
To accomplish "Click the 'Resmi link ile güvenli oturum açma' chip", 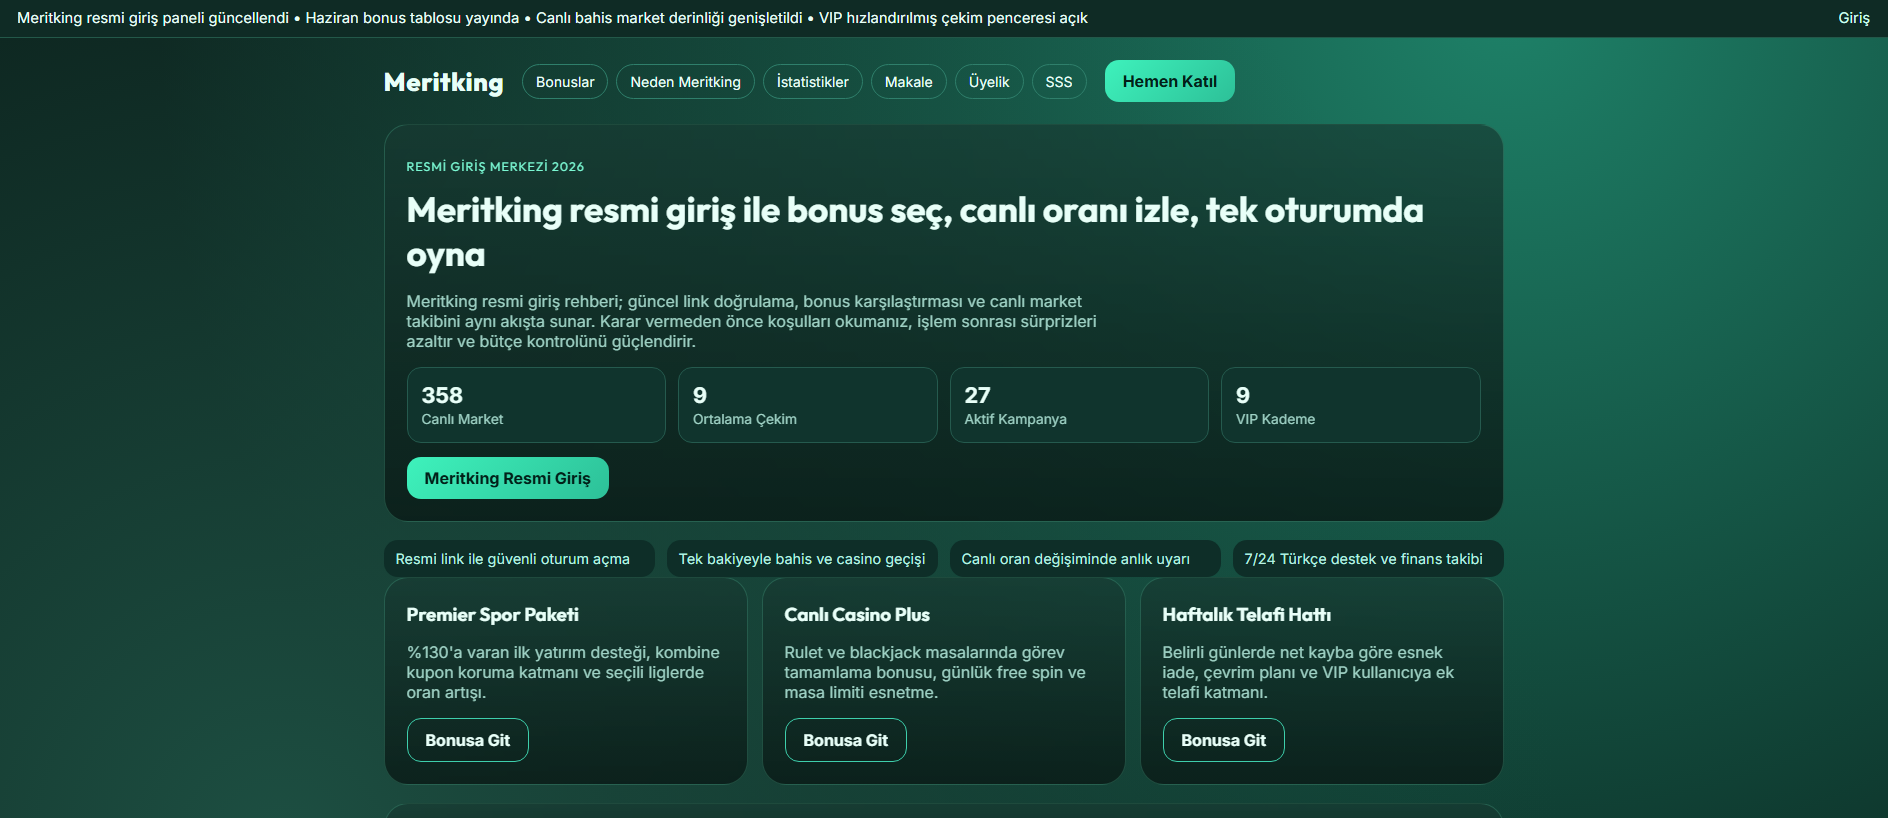I will (x=519, y=559).
